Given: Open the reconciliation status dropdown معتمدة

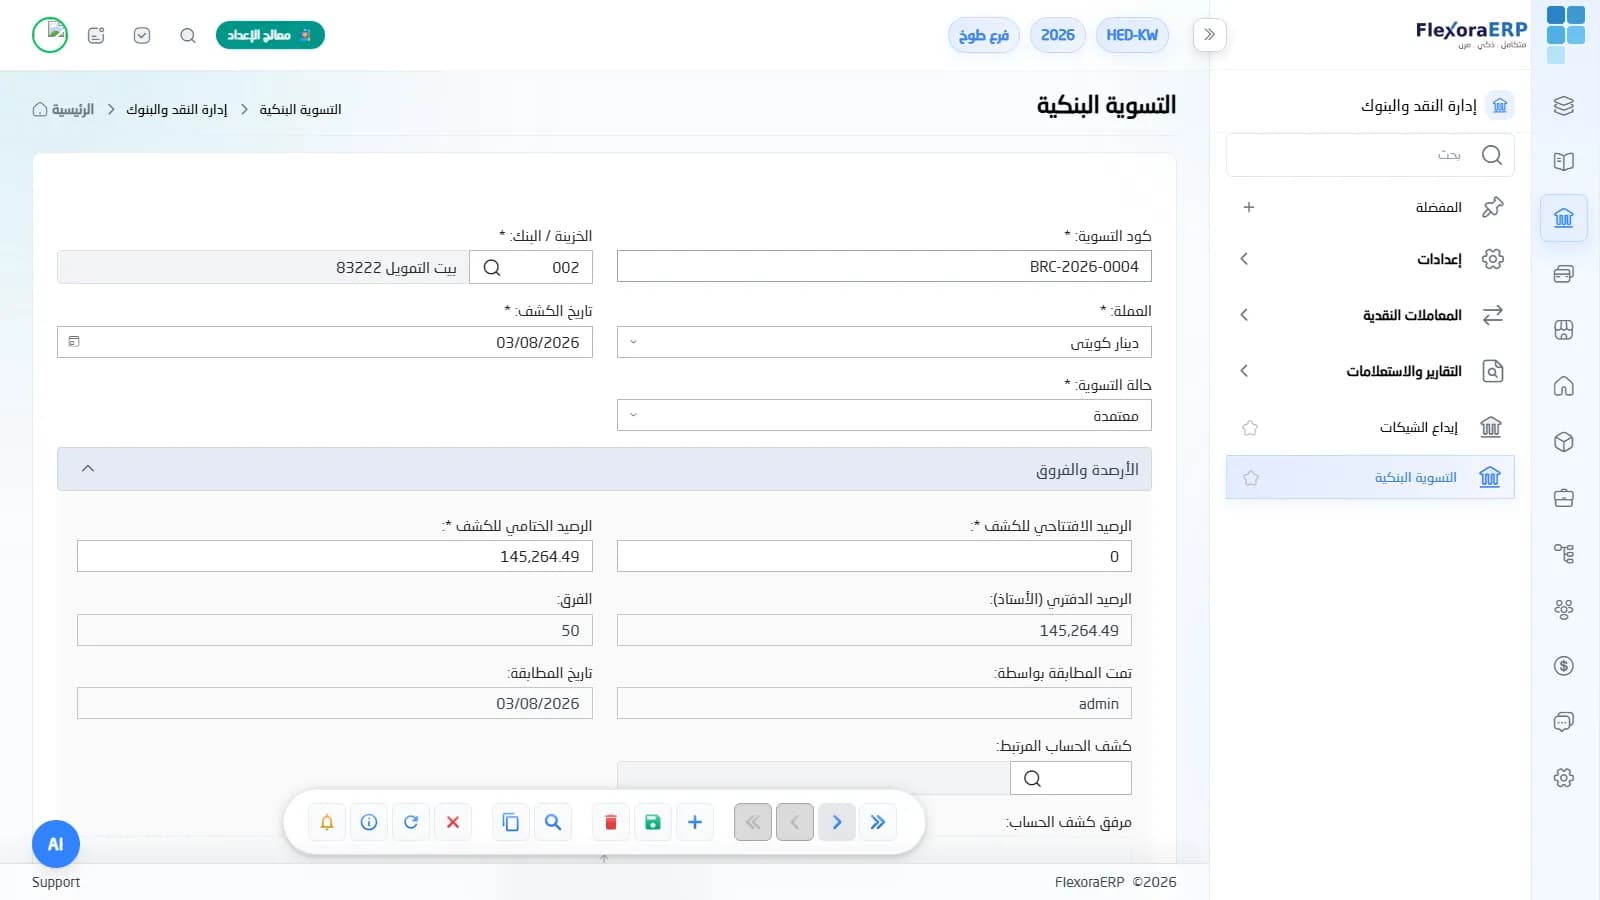Looking at the screenshot, I should click(x=884, y=415).
